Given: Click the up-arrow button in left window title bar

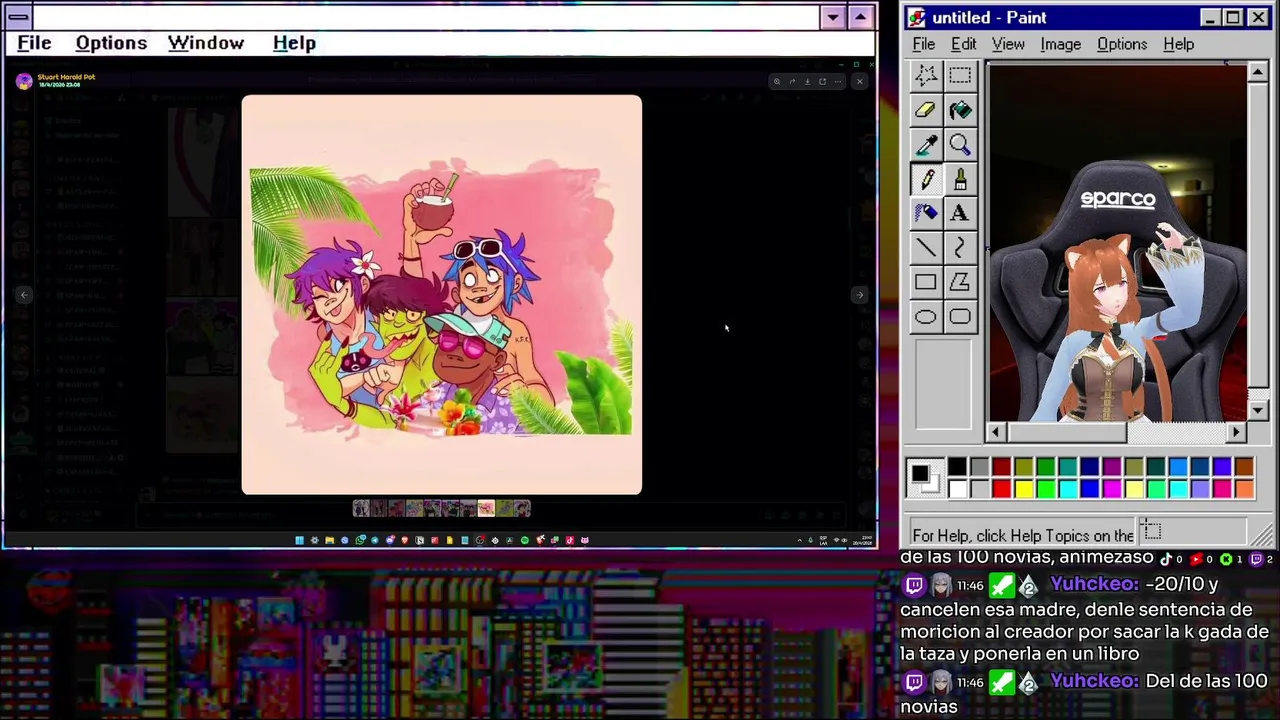Looking at the screenshot, I should tap(860, 17).
